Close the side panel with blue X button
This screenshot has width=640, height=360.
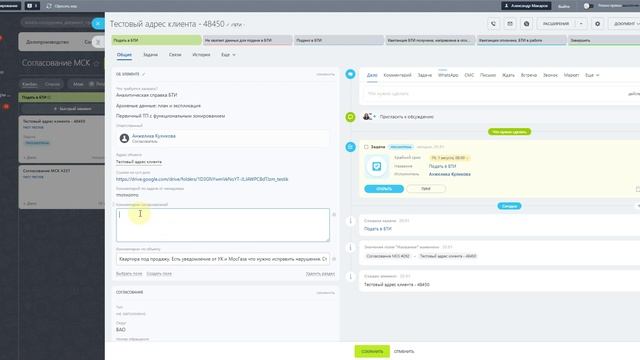[98, 24]
